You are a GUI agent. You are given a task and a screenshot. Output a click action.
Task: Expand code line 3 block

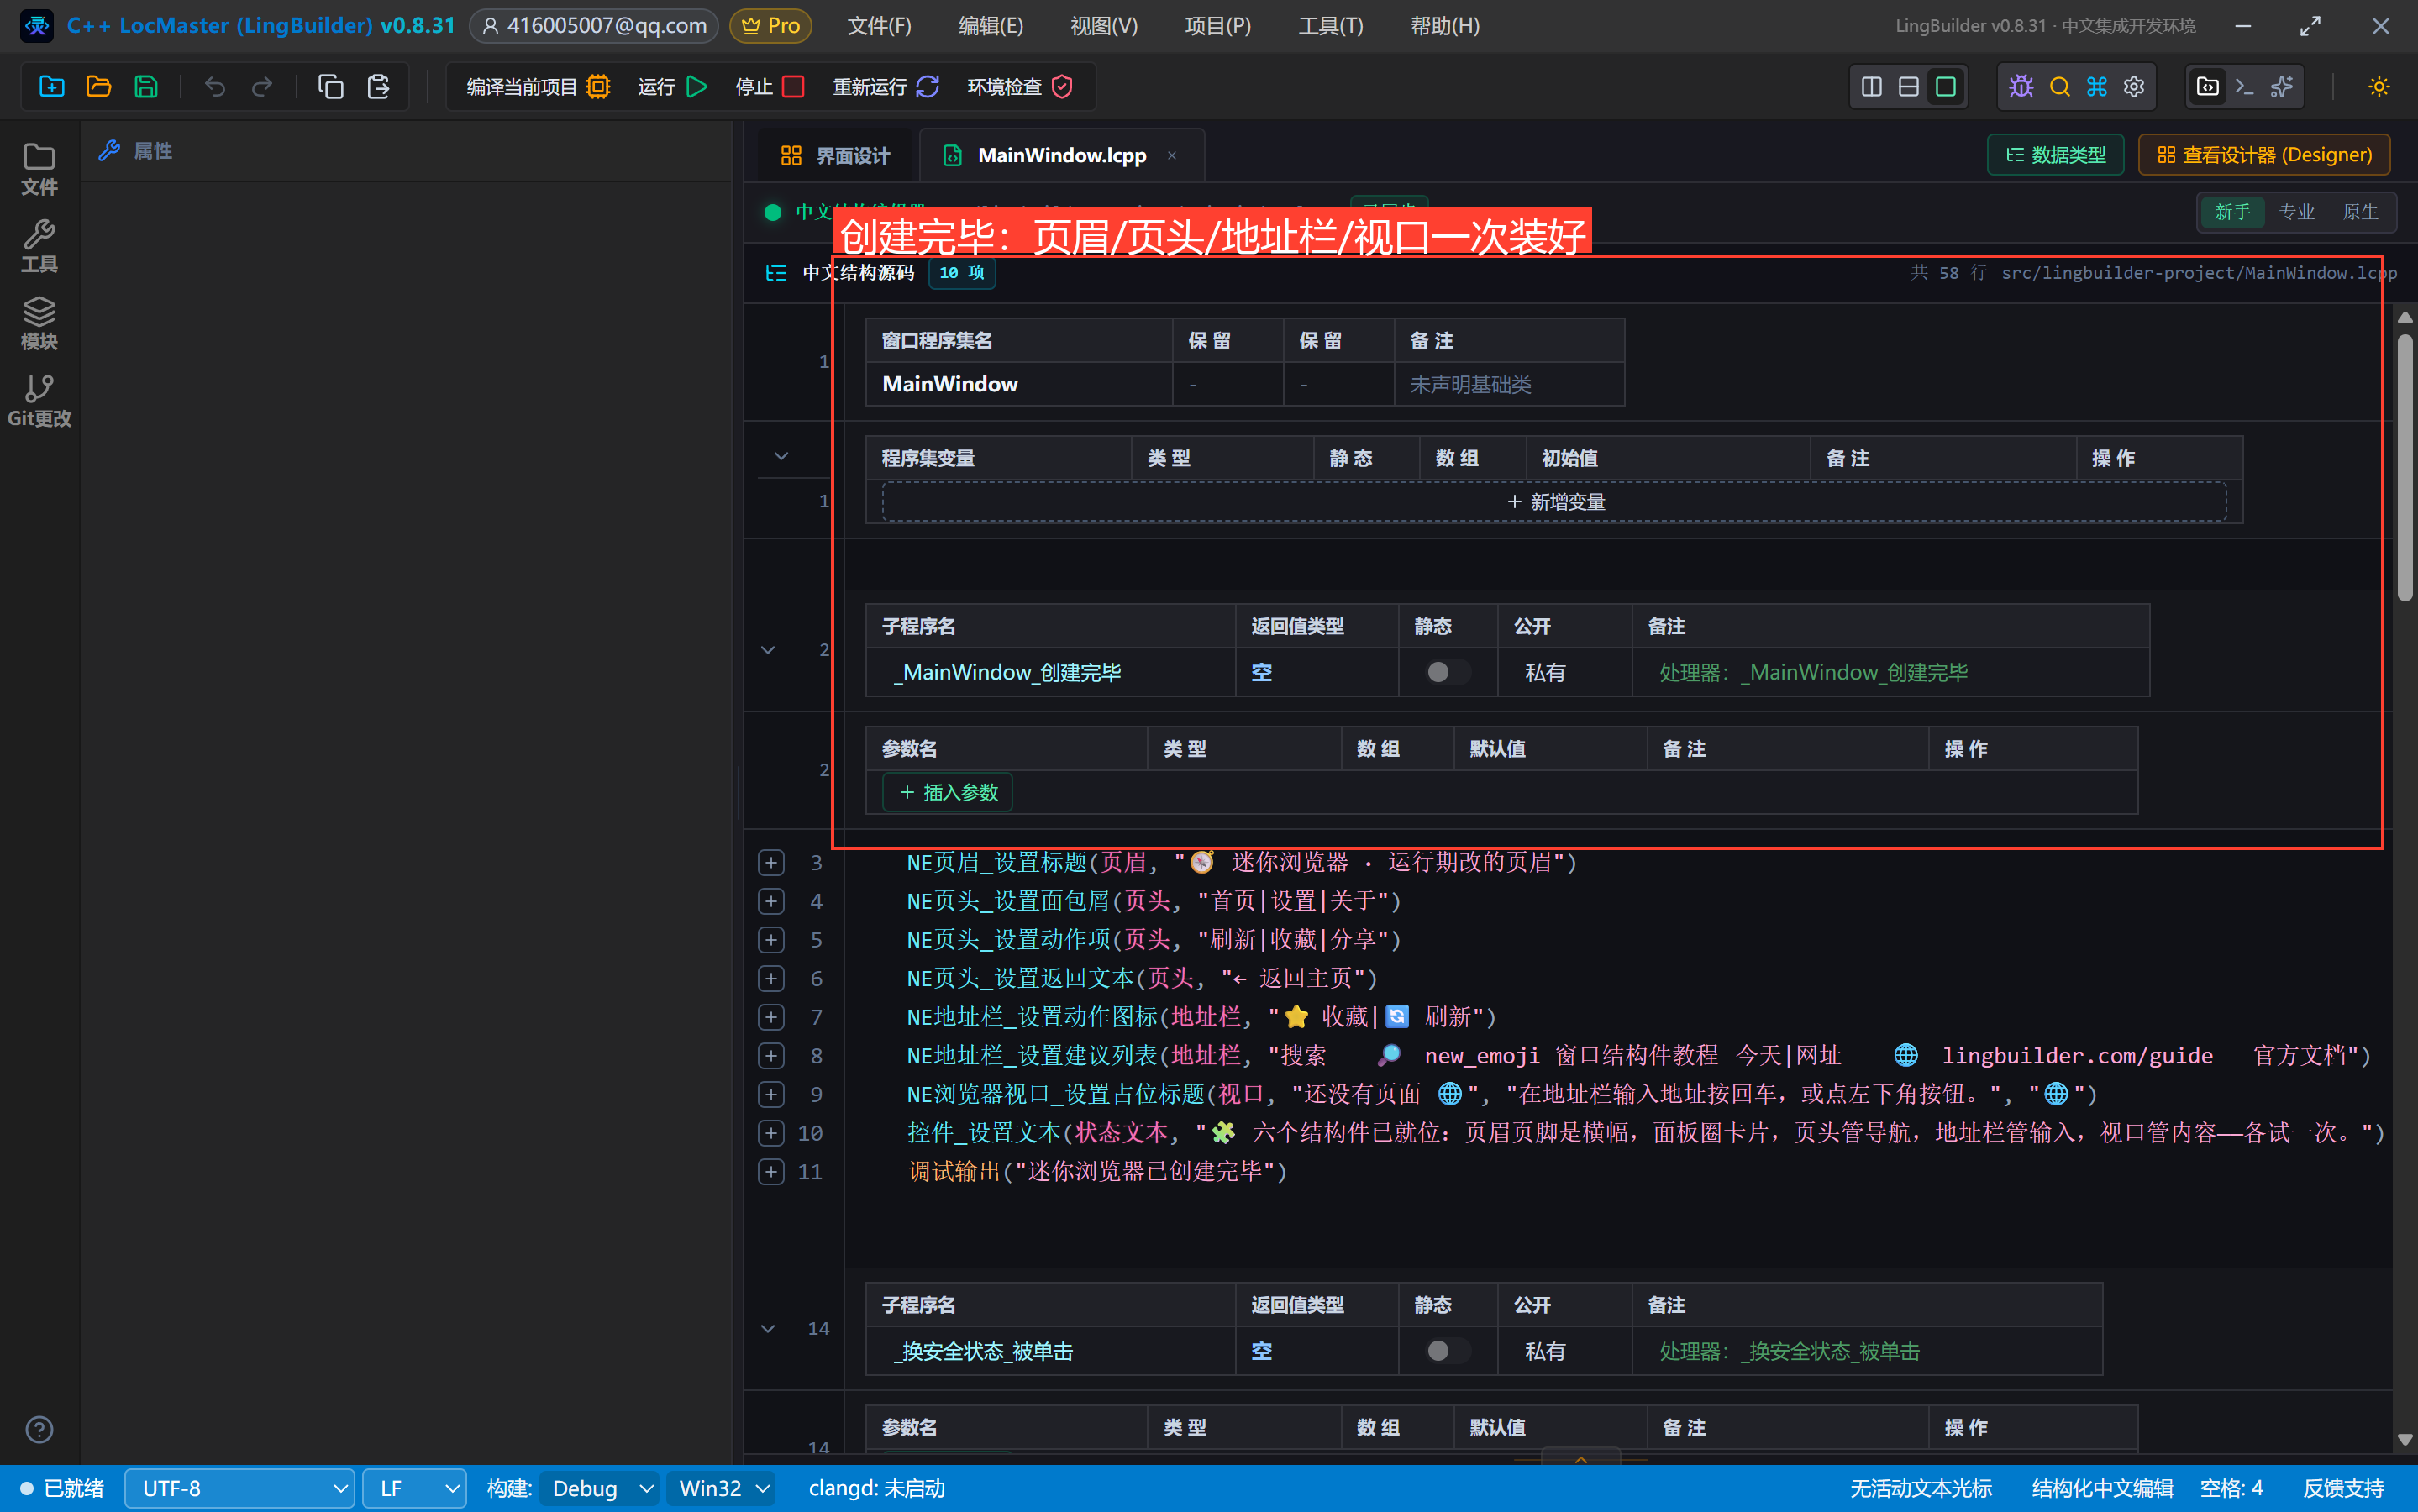771,862
